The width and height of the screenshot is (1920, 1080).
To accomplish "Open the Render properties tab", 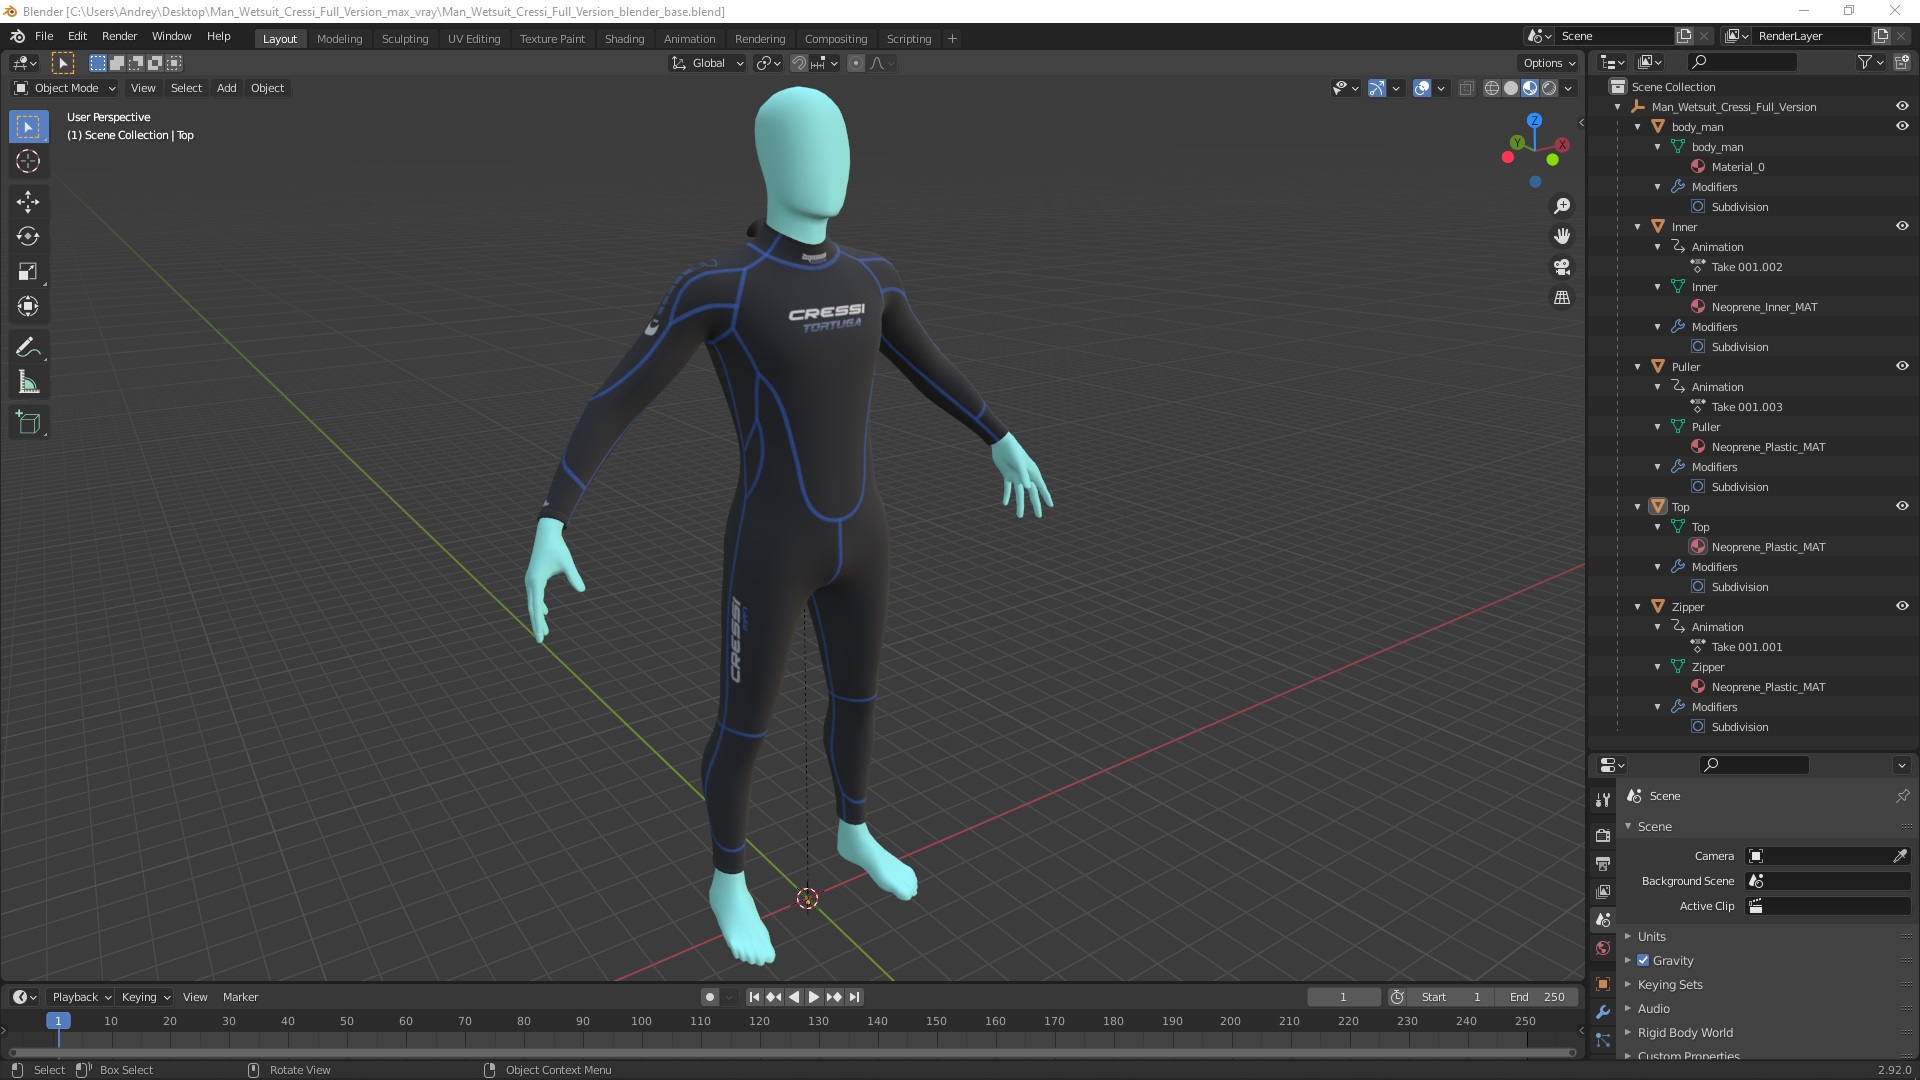I will tap(1603, 835).
